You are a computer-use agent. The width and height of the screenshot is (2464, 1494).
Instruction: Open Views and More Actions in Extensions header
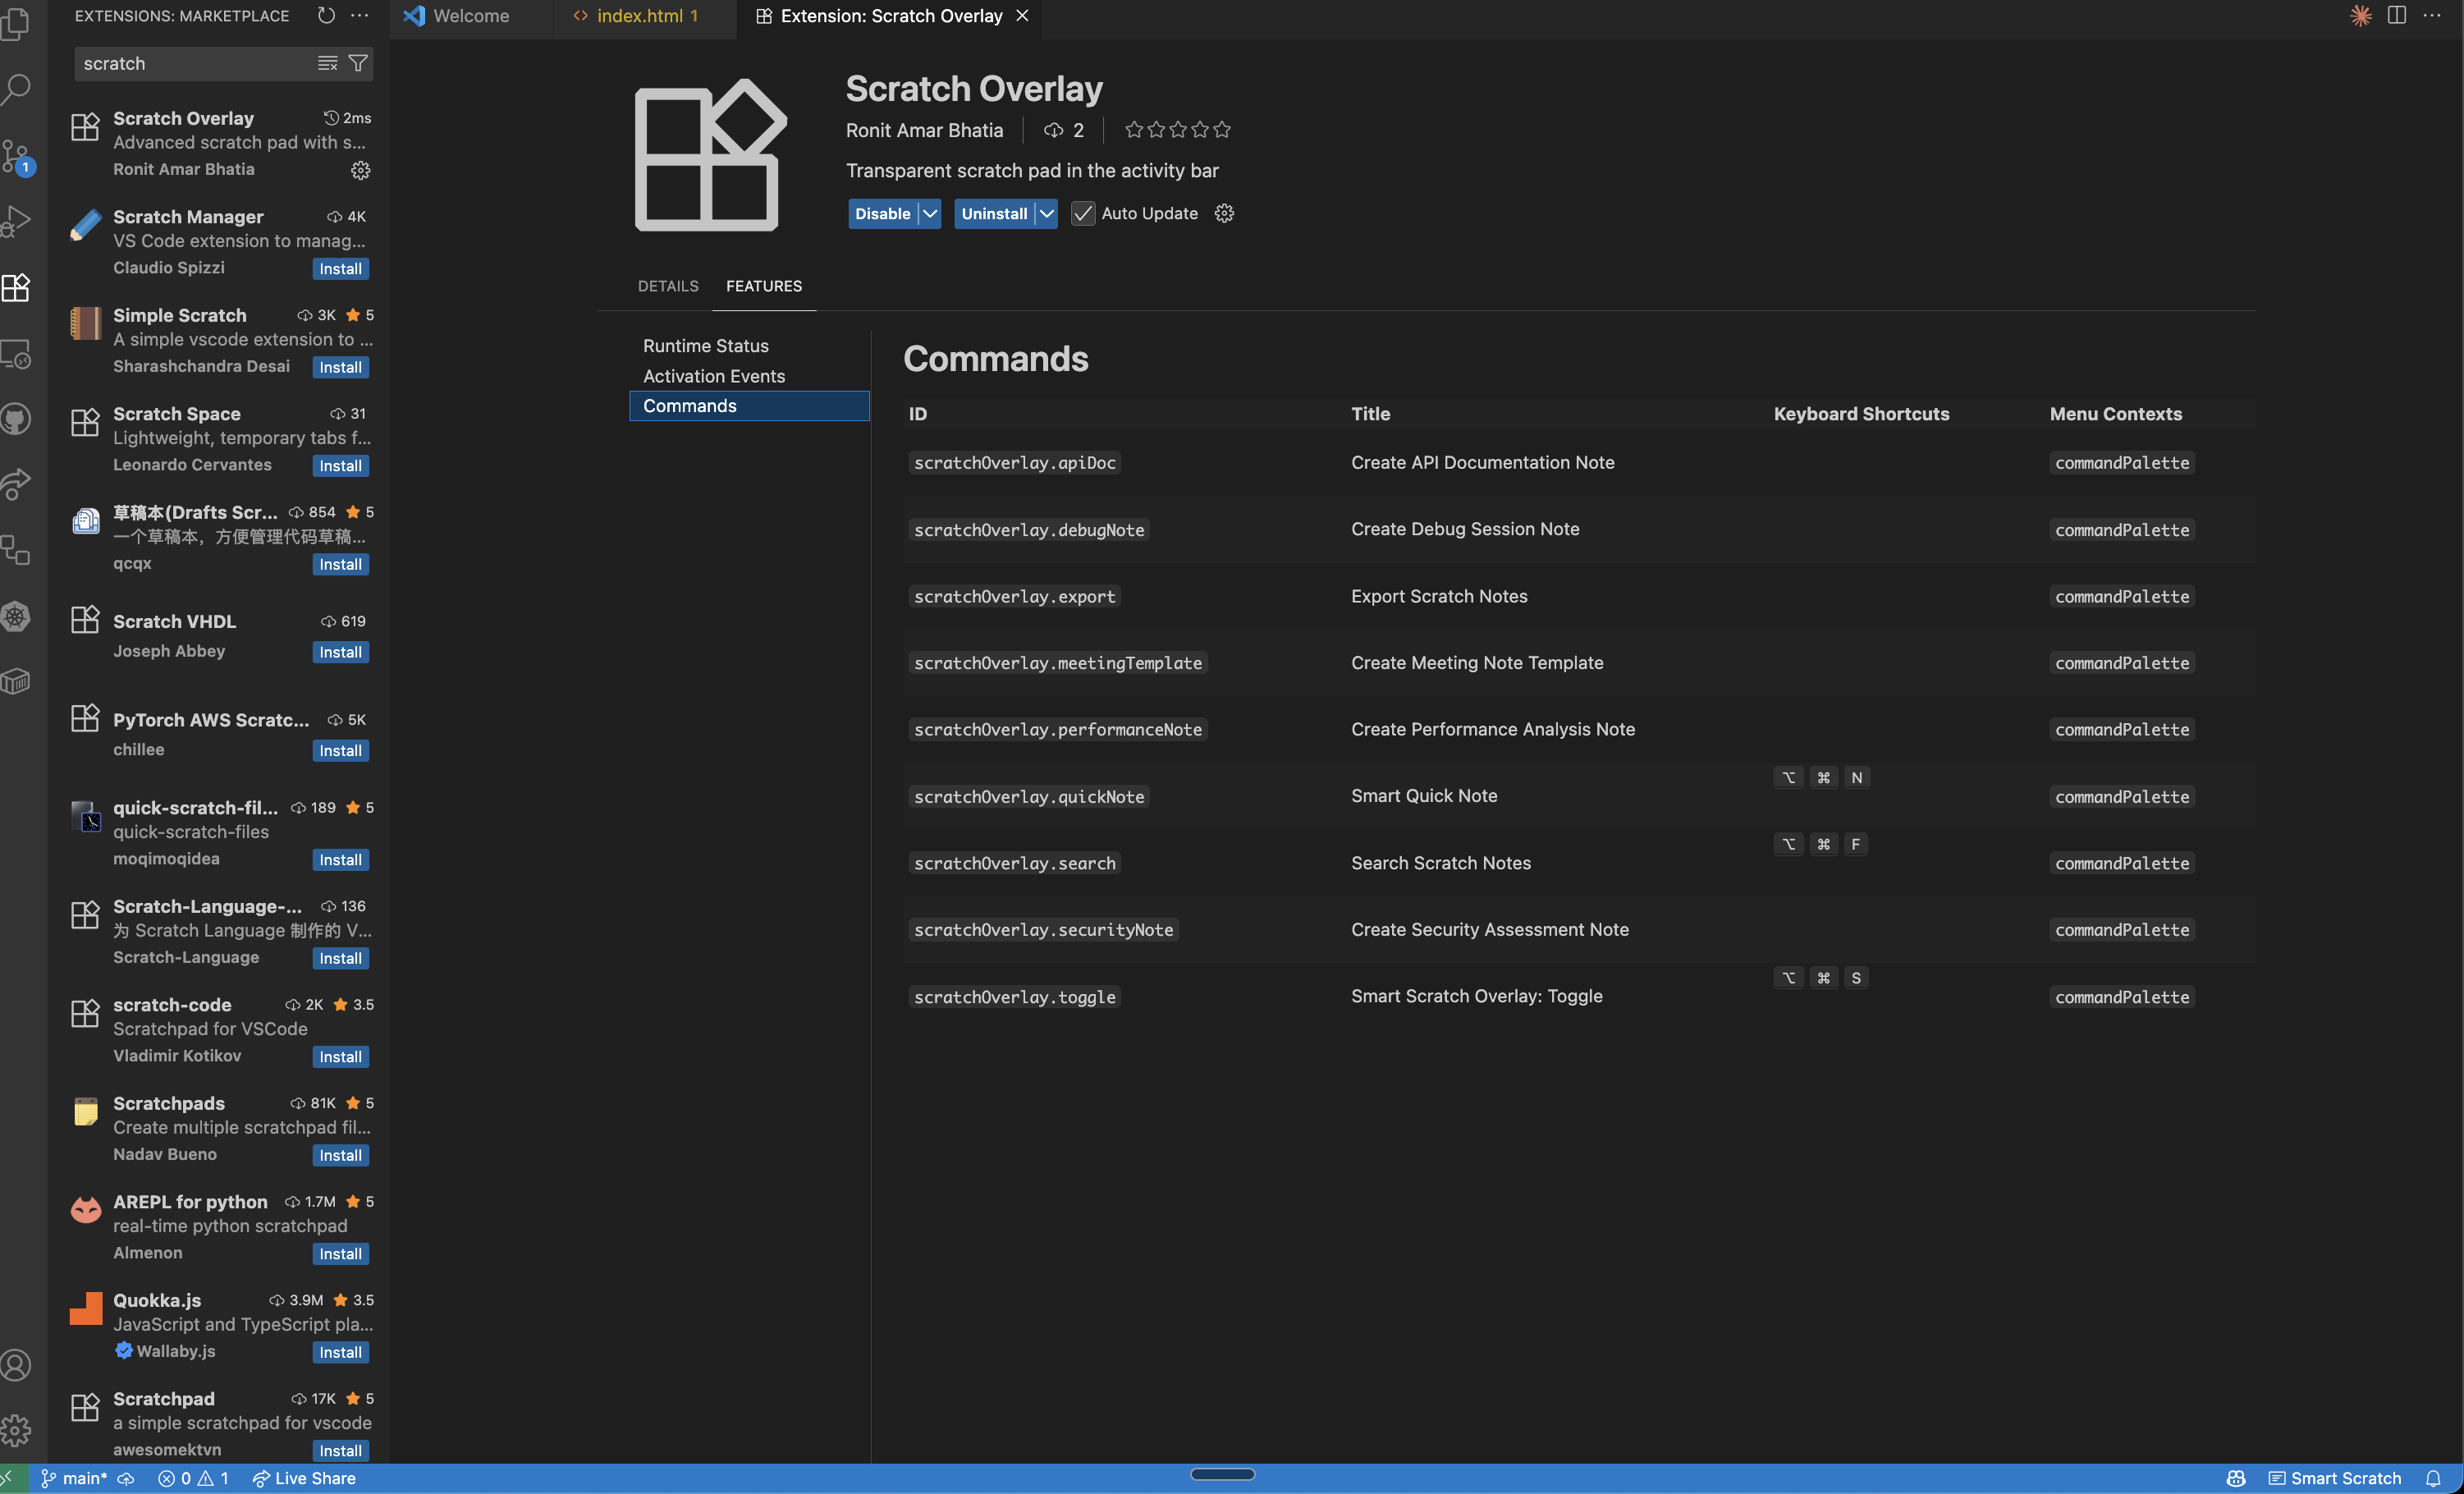360,15
